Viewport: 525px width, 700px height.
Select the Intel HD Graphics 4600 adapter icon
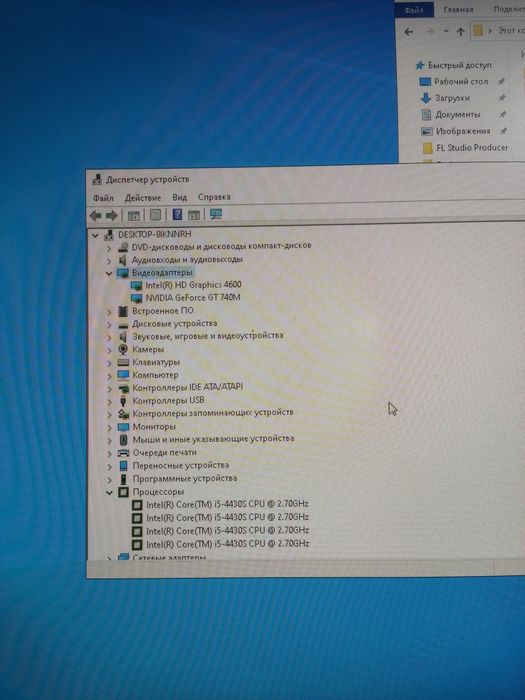137,286
